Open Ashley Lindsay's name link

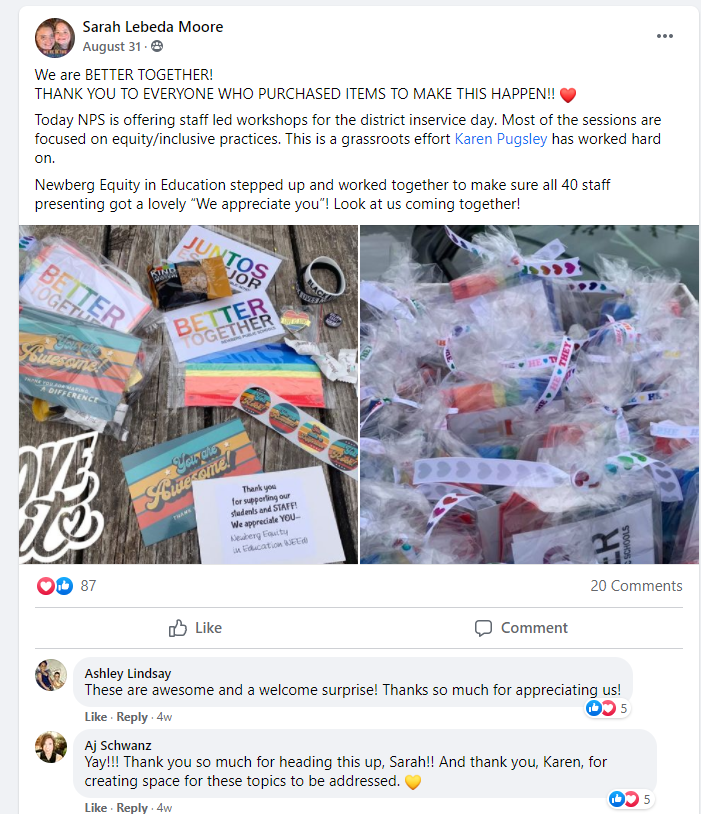tap(128, 673)
